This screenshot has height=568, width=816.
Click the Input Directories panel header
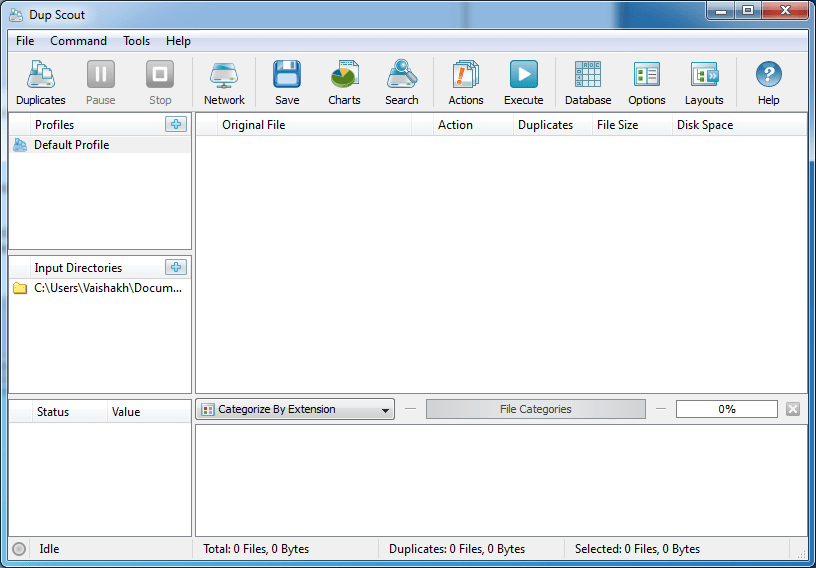pos(78,268)
